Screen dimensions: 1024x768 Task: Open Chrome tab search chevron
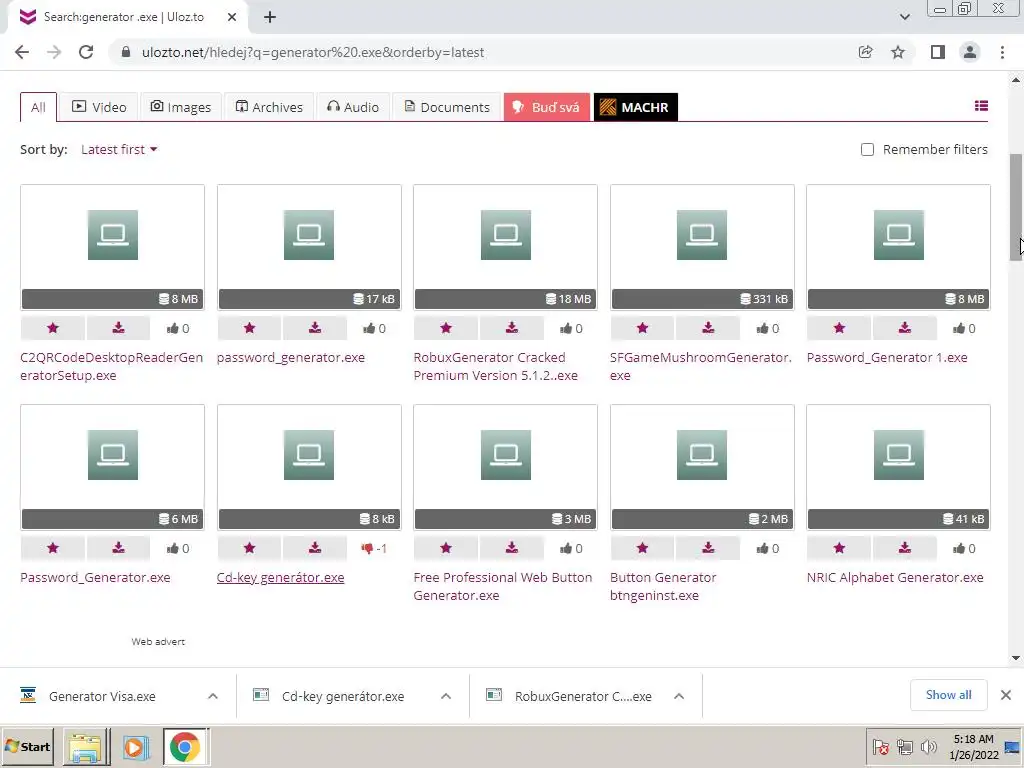click(904, 17)
